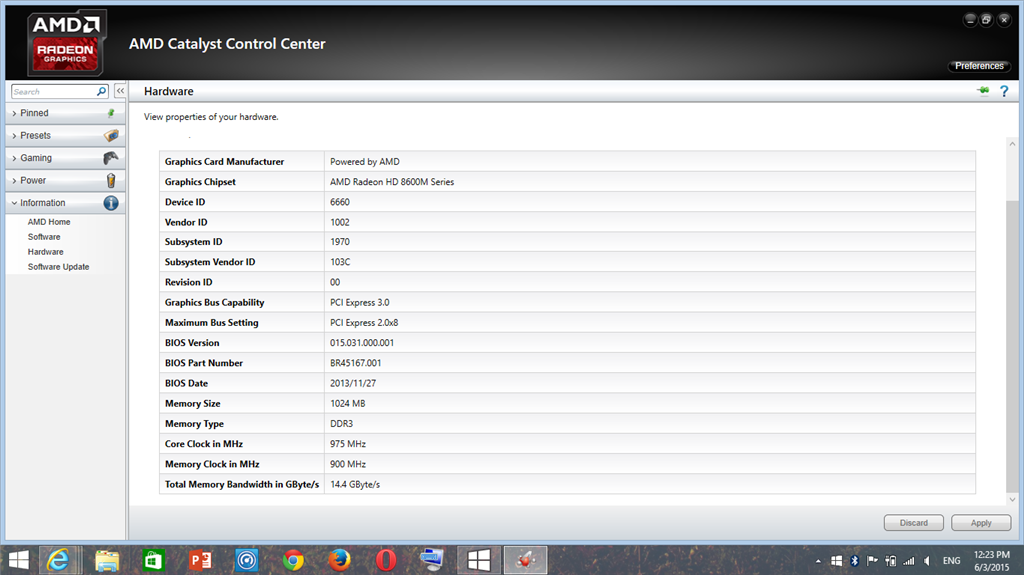1024x575 pixels.
Task: Open the Preferences menu
Action: point(979,66)
